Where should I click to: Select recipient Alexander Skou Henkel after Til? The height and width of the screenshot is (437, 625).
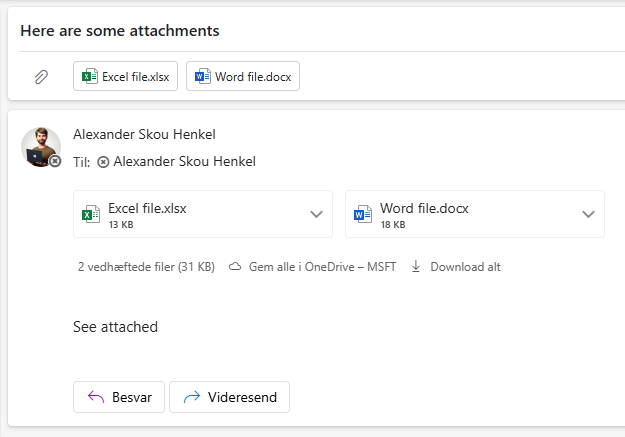[185, 161]
